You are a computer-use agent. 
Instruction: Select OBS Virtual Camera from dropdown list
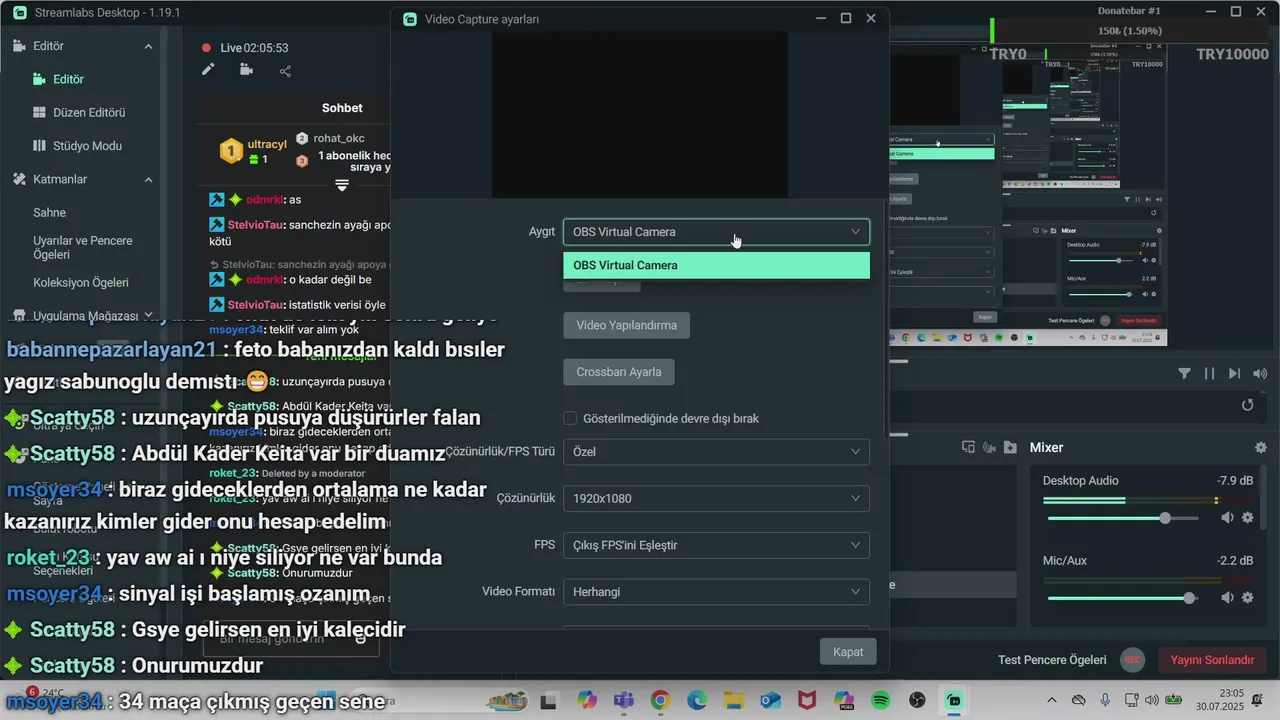pyautogui.click(x=716, y=265)
